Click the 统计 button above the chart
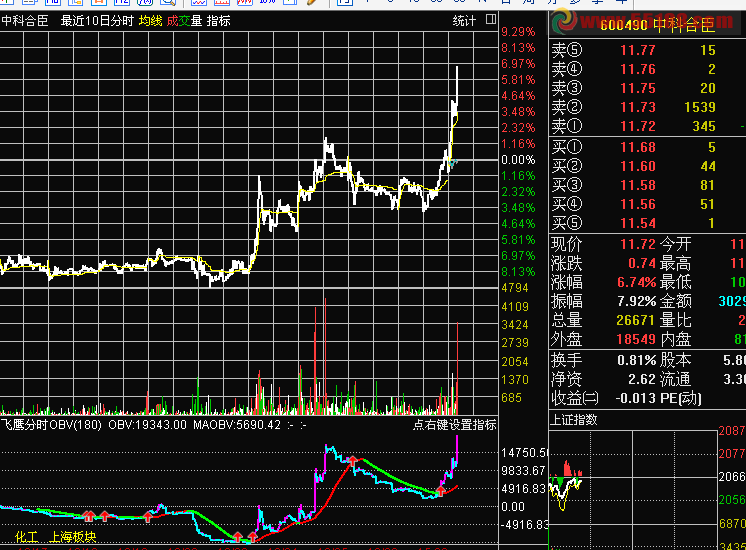The width and height of the screenshot is (746, 550). [464, 21]
